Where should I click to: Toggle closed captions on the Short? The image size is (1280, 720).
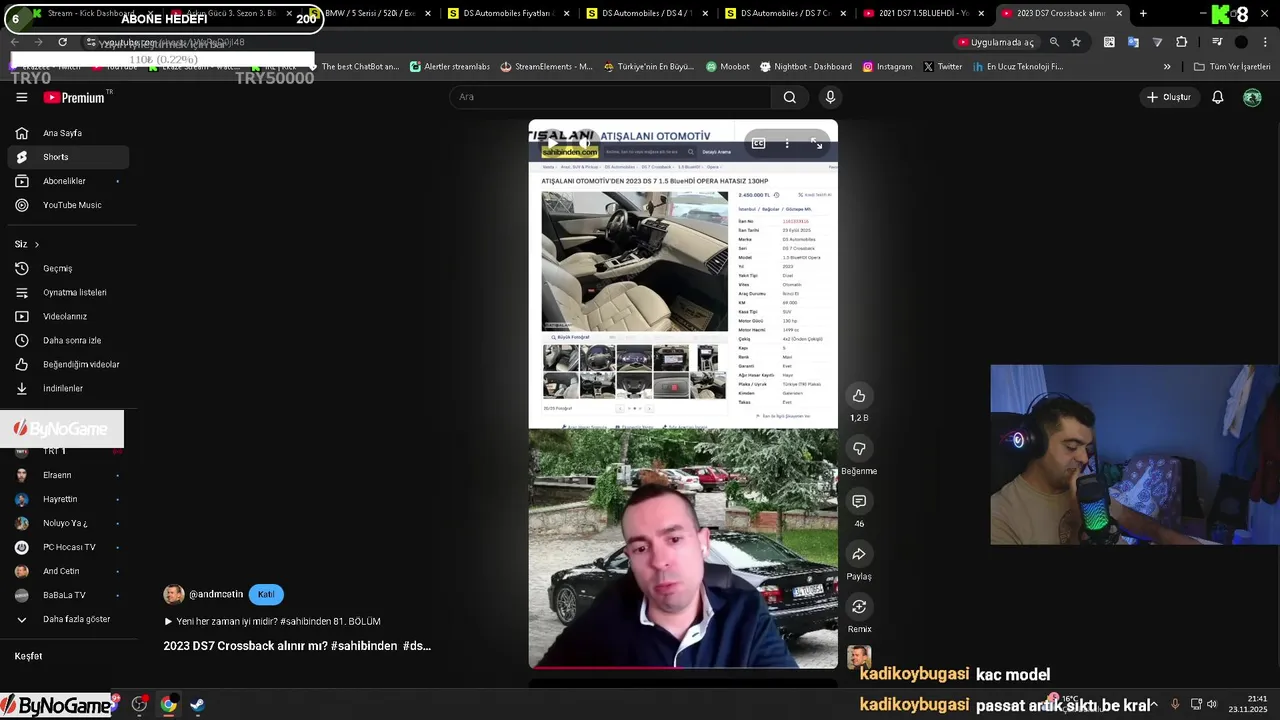pos(758,144)
